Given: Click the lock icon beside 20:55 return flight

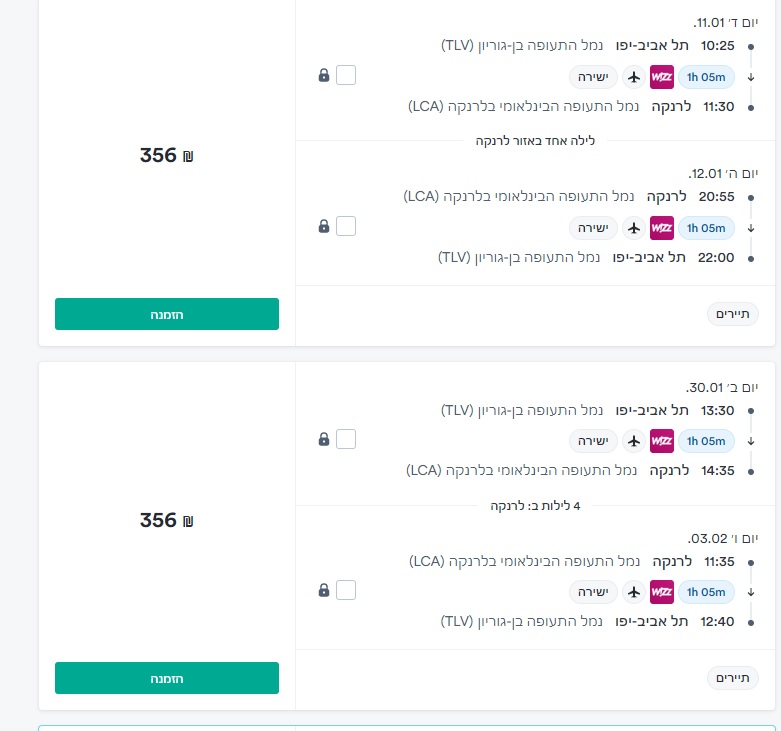Looking at the screenshot, I should [x=323, y=226].
